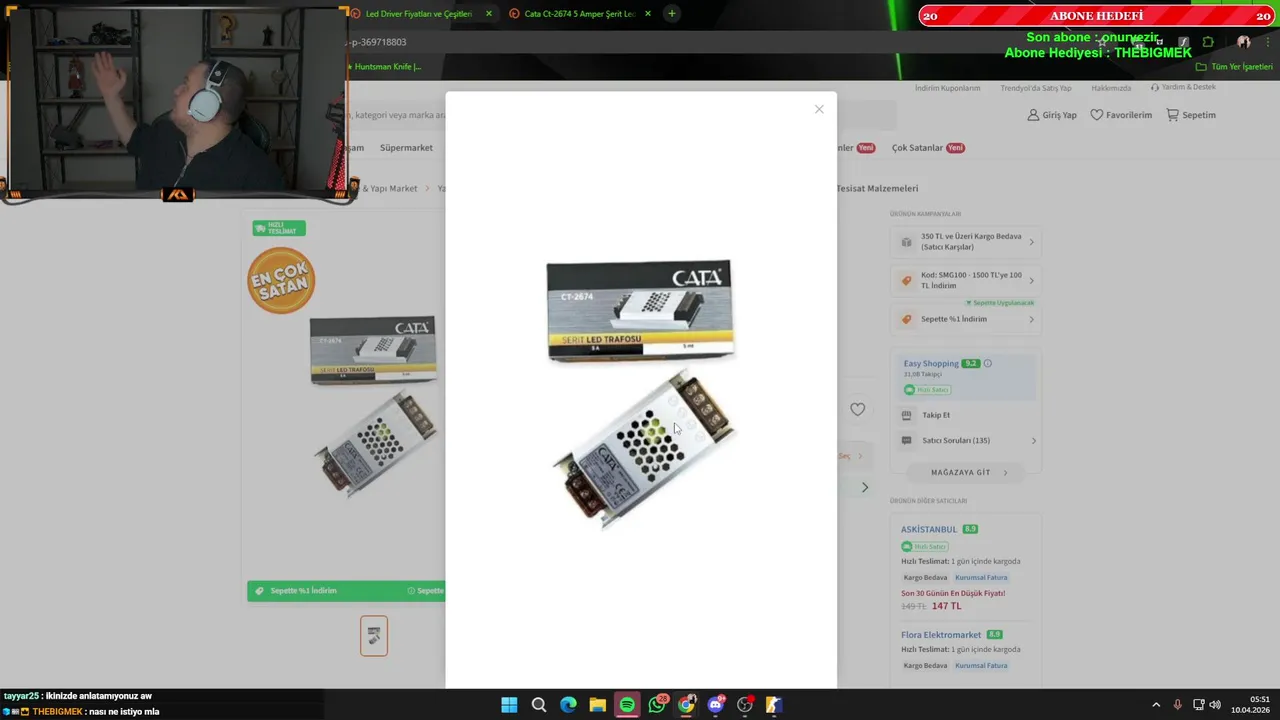
Task: Expand Satıcı Soruları (135)
Action: point(968,440)
